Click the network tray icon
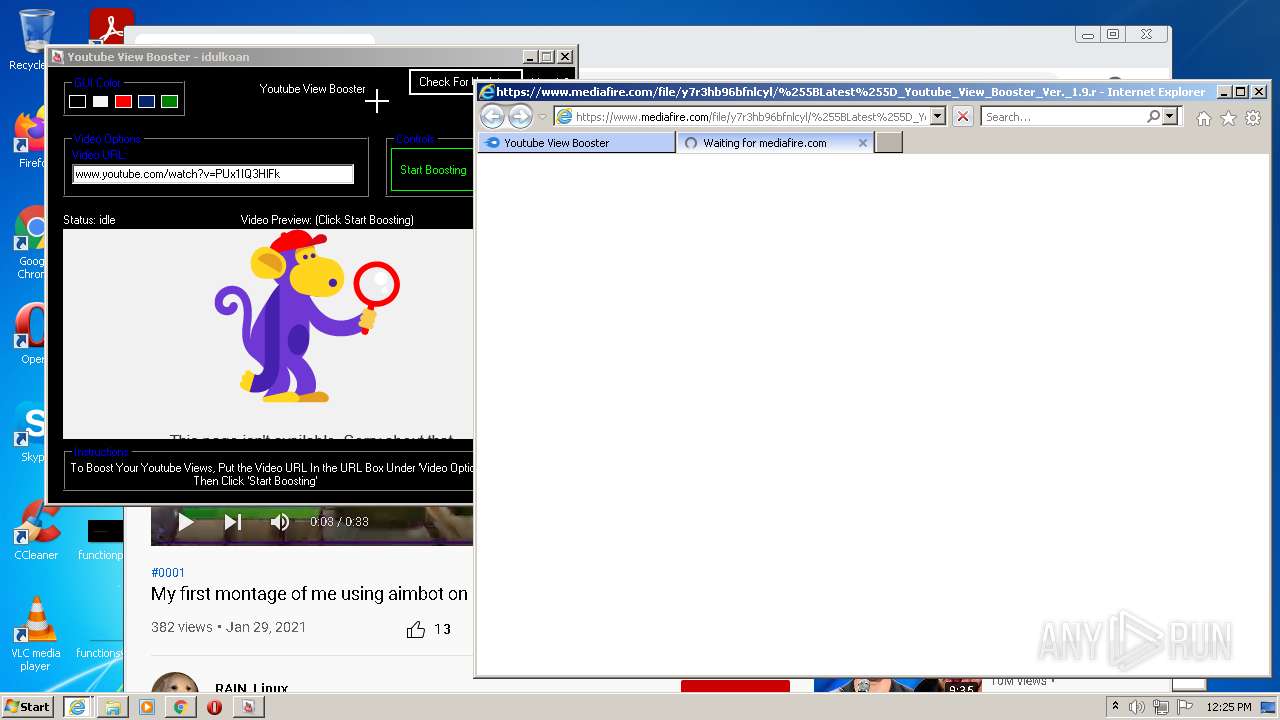Screen dimensions: 1280x720 click(1161, 707)
